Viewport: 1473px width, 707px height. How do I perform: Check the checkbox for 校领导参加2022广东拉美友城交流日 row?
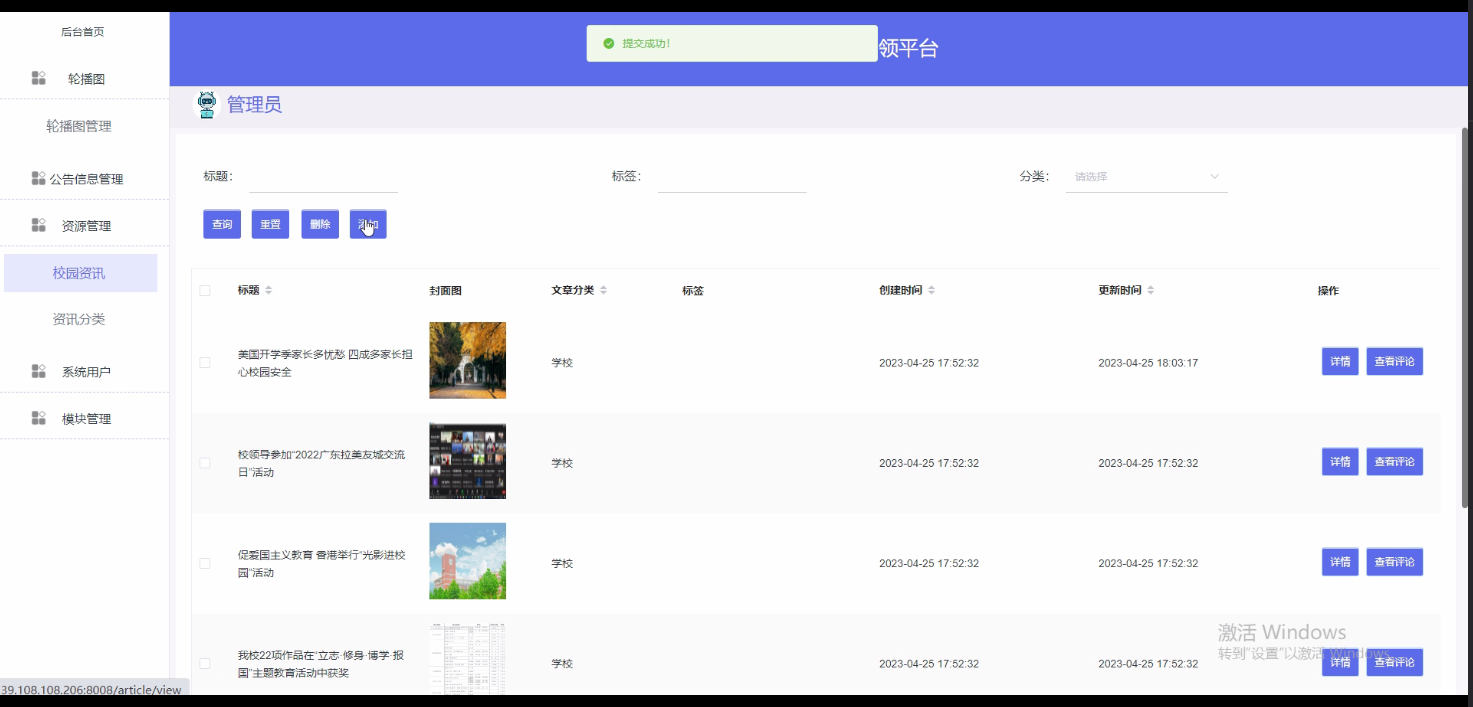[204, 462]
